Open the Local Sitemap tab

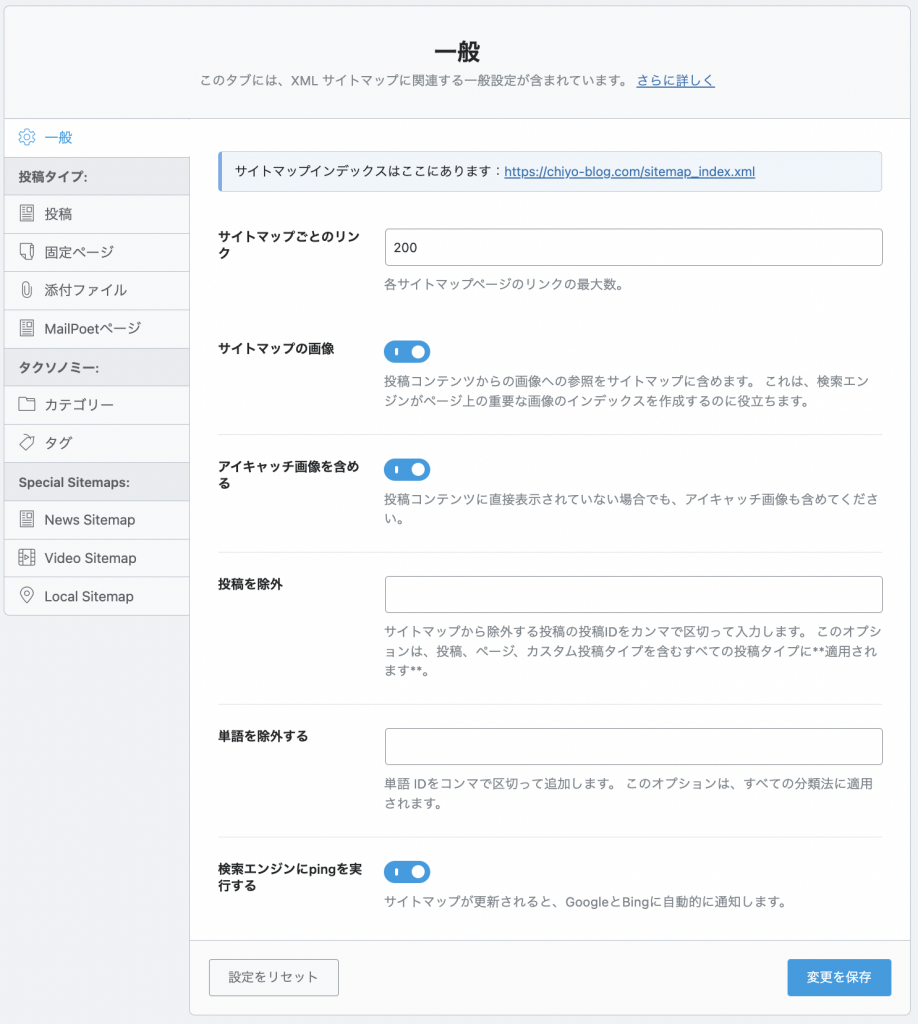coord(97,596)
